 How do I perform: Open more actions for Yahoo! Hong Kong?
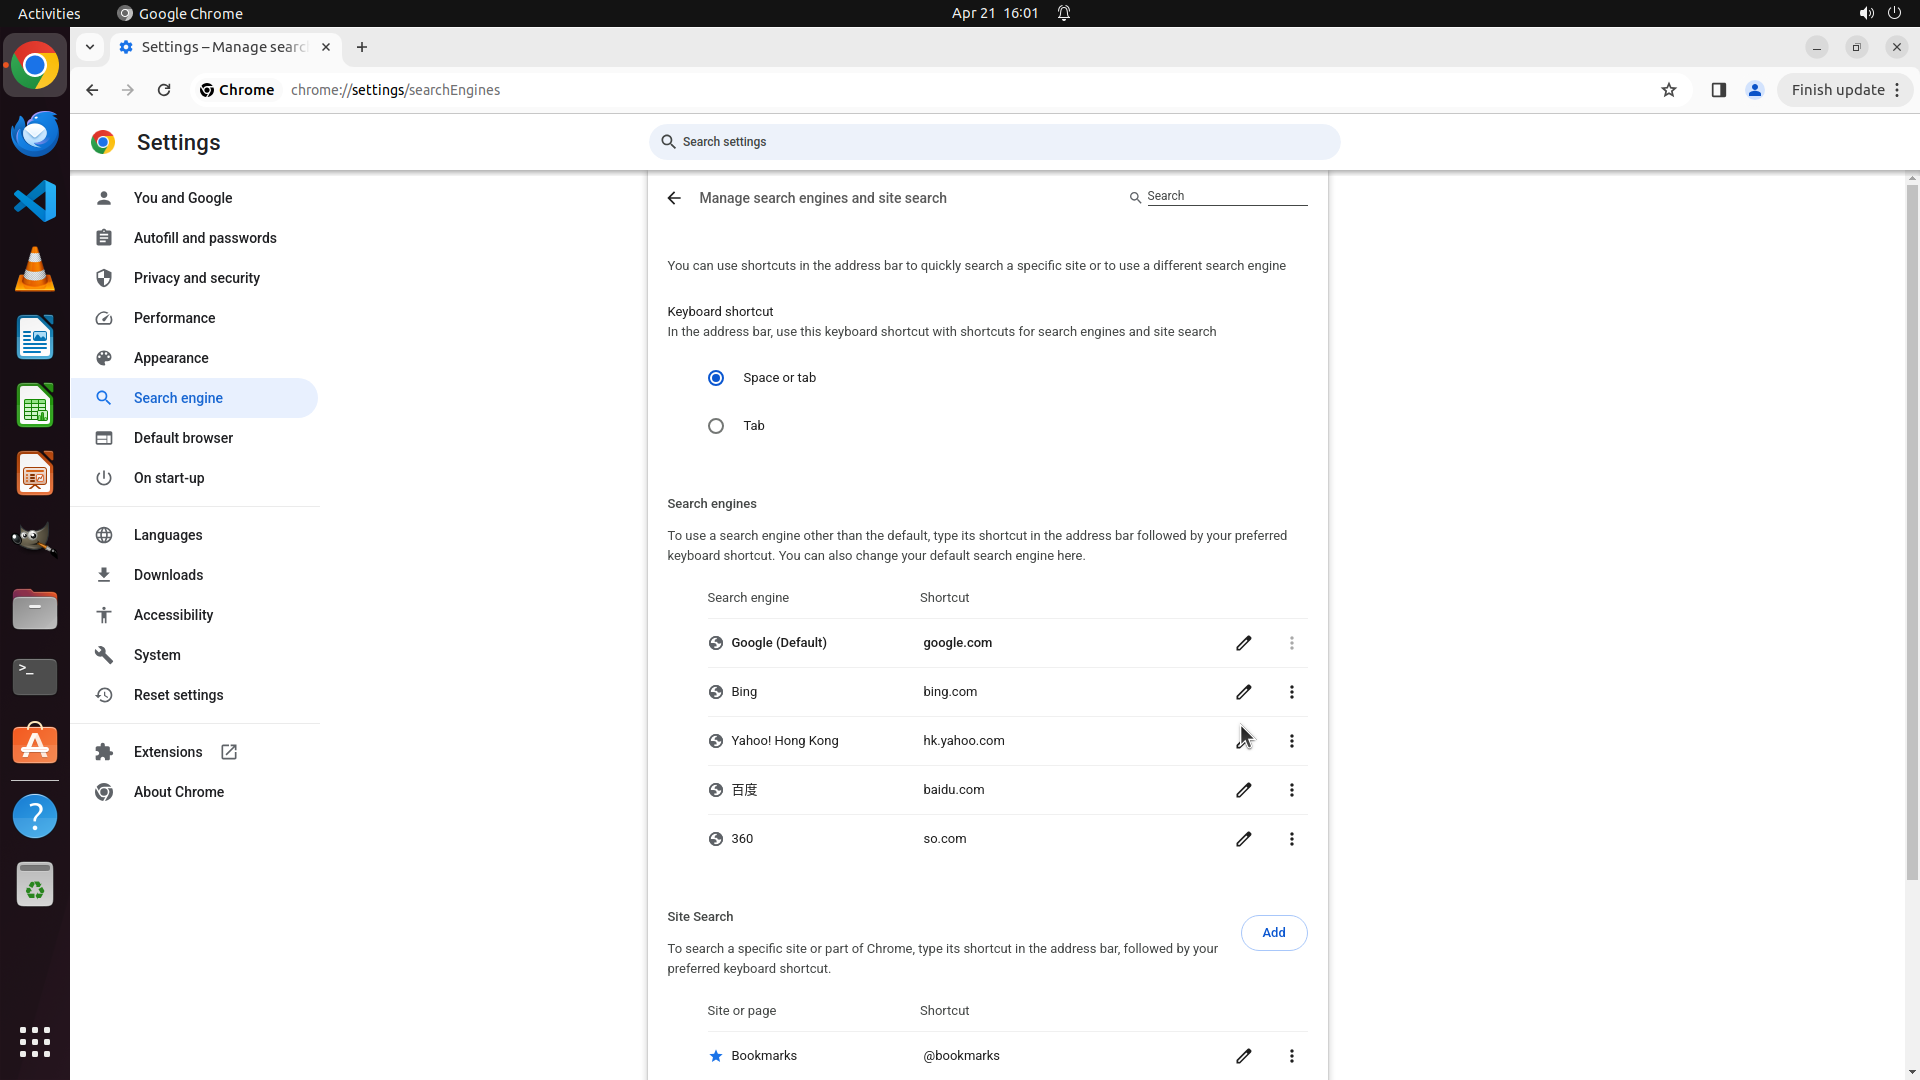point(1291,741)
